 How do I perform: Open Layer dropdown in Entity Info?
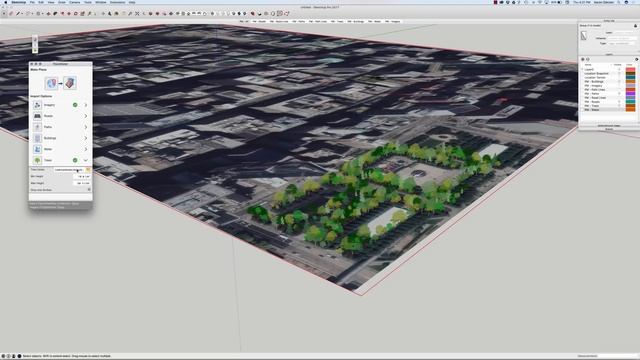(x=624, y=33)
